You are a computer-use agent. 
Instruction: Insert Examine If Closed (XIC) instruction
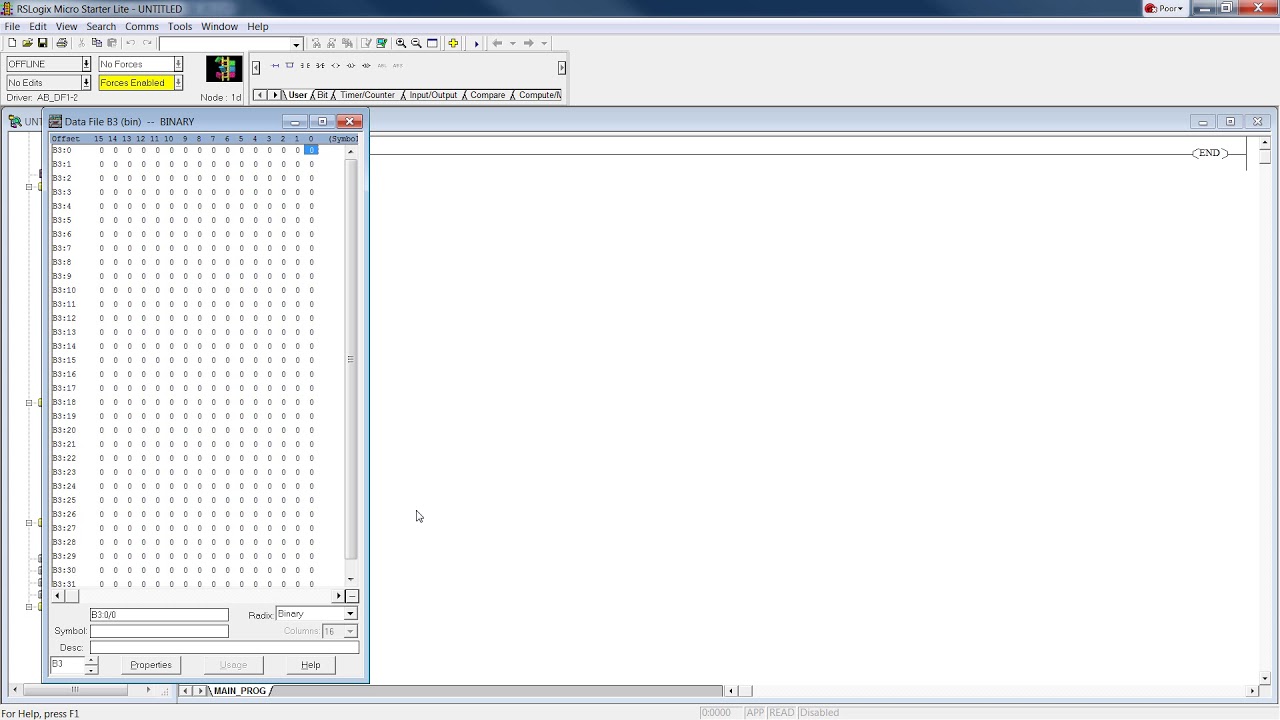click(x=305, y=66)
